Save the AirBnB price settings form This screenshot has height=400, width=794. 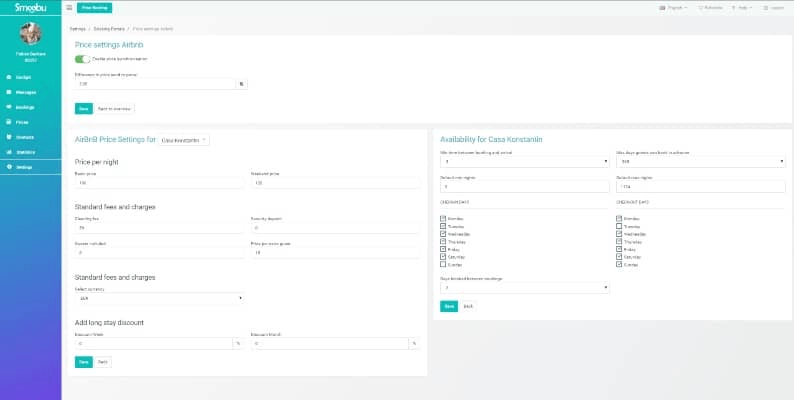tap(84, 362)
